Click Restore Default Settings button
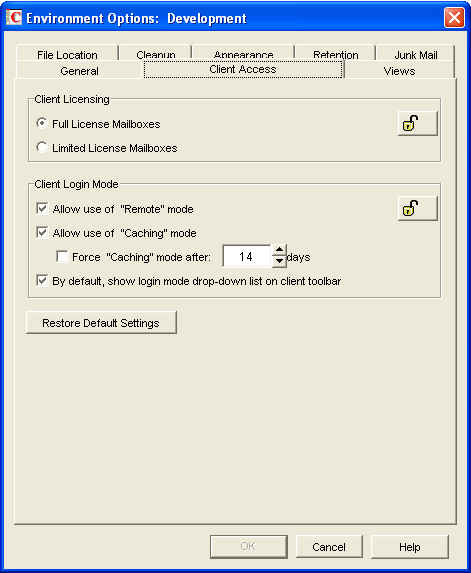Viewport: 471px width, 573px height. [101, 323]
